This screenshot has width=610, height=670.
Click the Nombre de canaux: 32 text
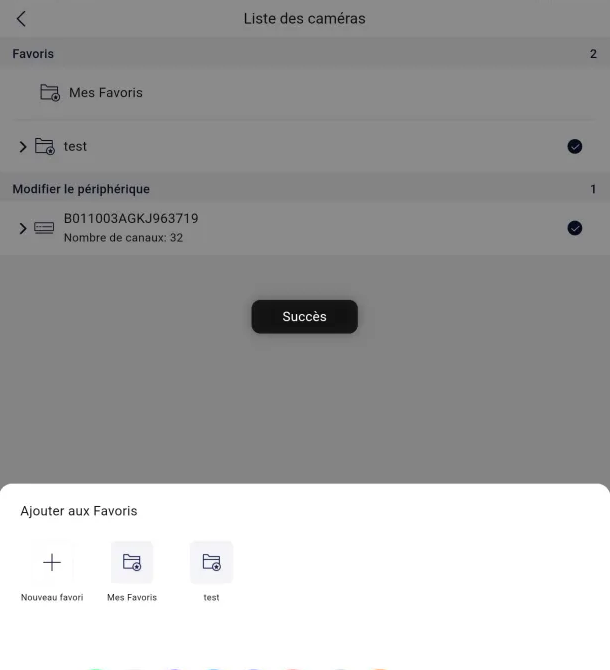pyautogui.click(x=123, y=238)
